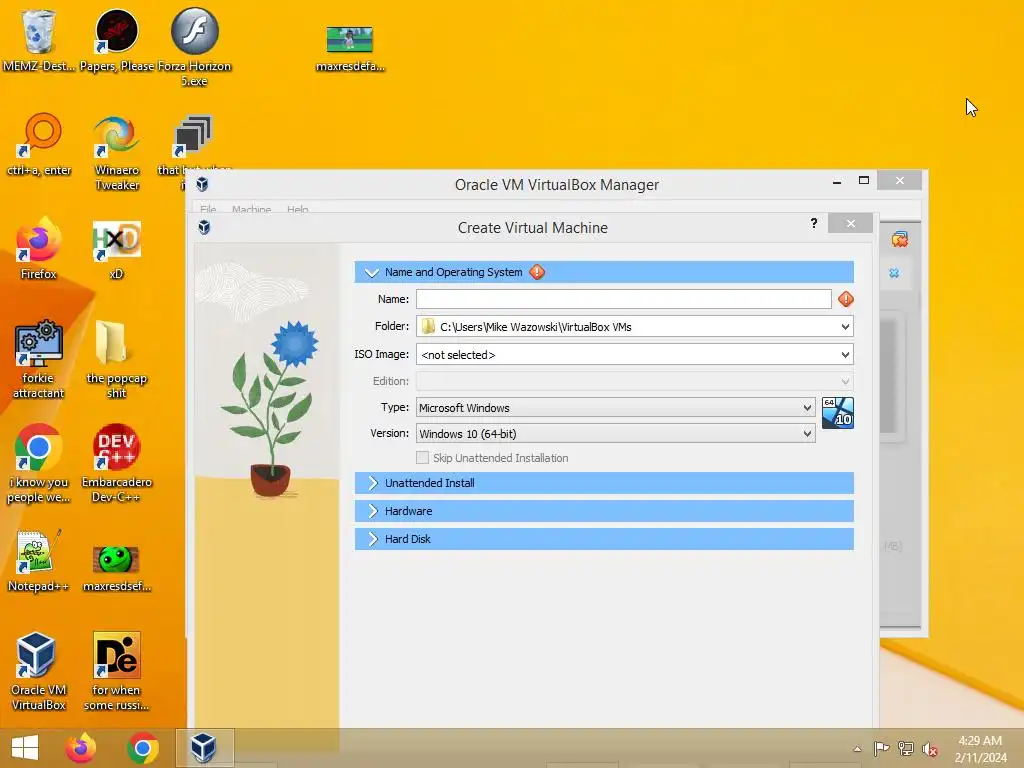The width and height of the screenshot is (1024, 768).
Task: Minimize the VirtualBox Manager window
Action: point(837,182)
